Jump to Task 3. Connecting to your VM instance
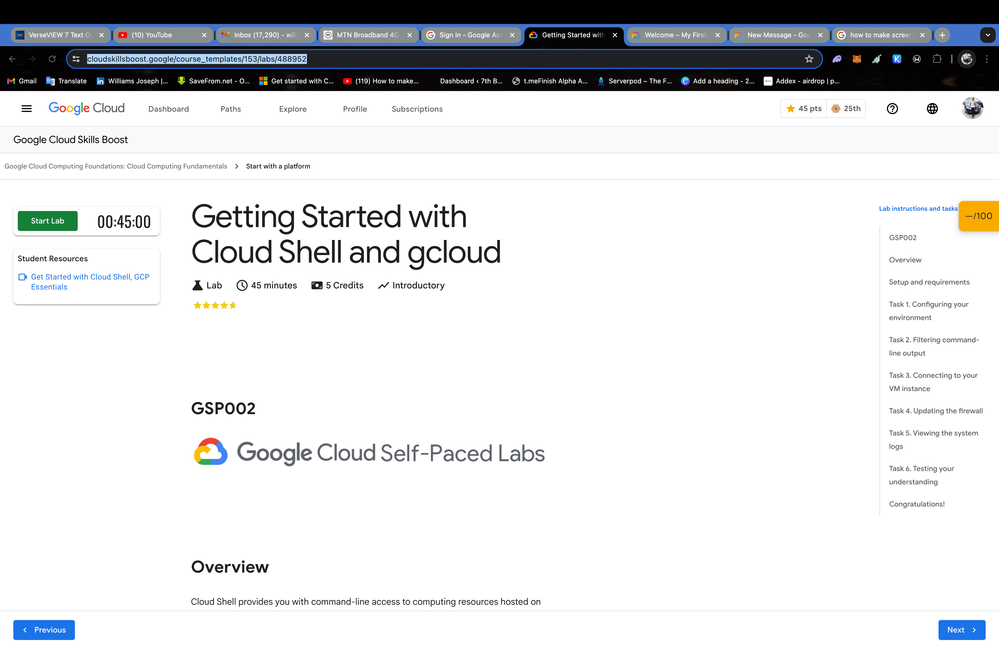 [x=933, y=382]
